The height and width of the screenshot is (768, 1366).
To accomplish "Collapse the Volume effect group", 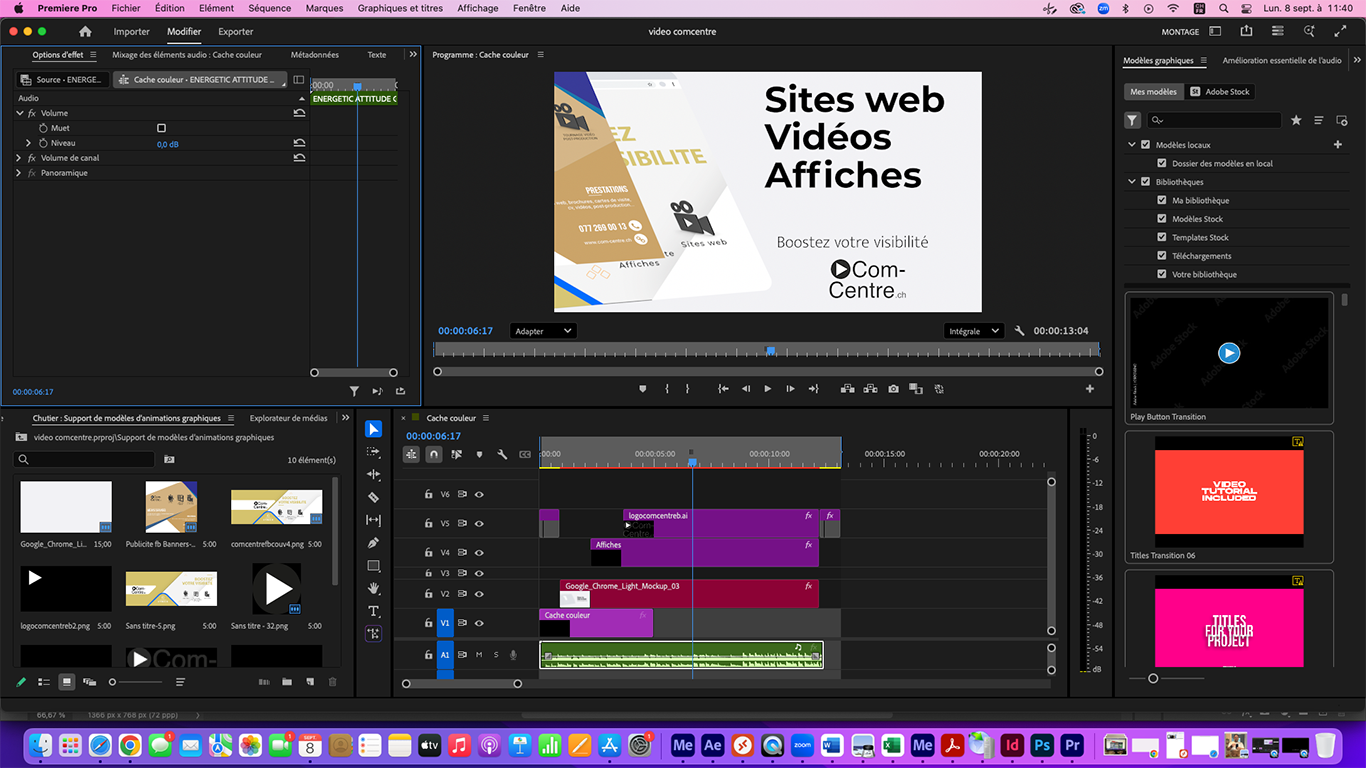I will 19,113.
